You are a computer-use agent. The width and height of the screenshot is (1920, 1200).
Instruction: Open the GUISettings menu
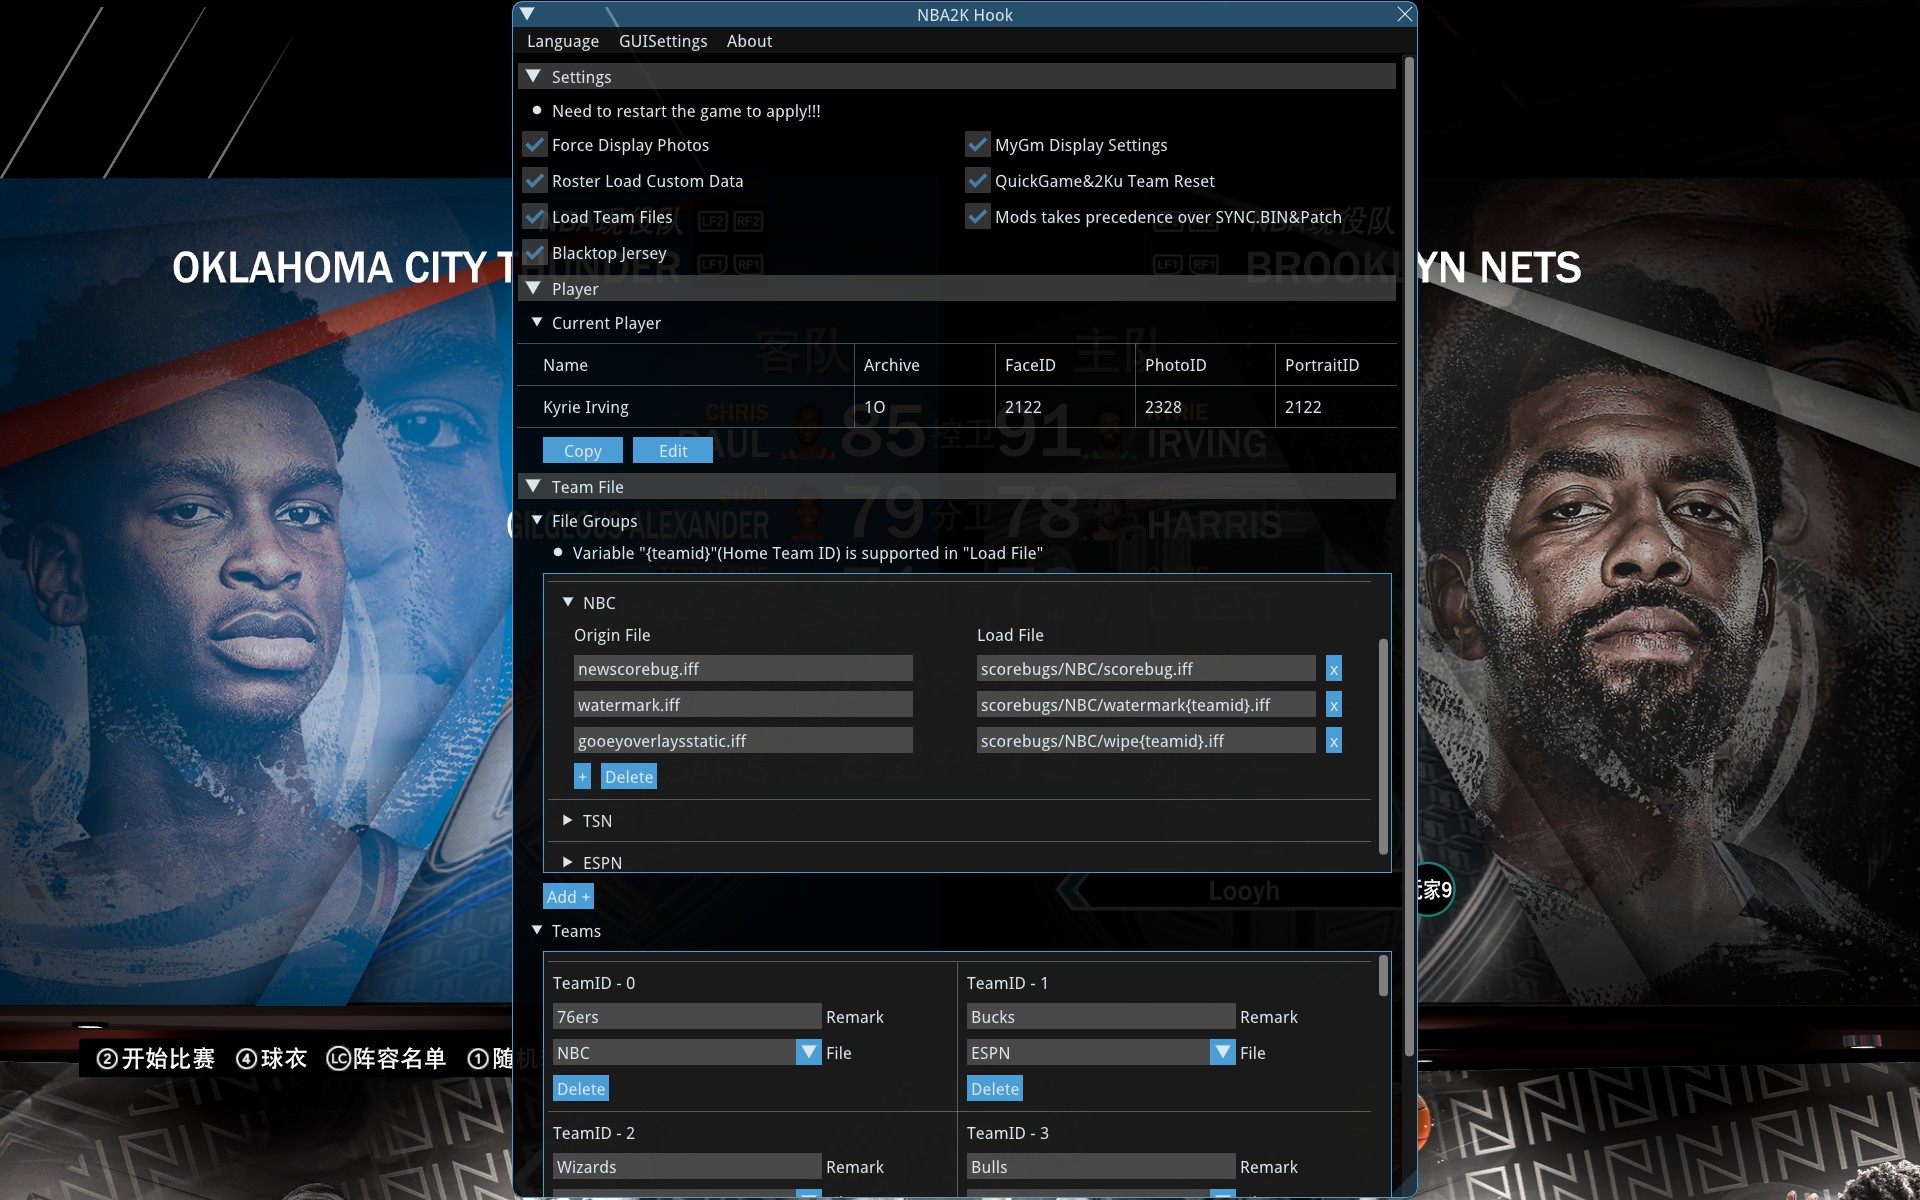662,41
